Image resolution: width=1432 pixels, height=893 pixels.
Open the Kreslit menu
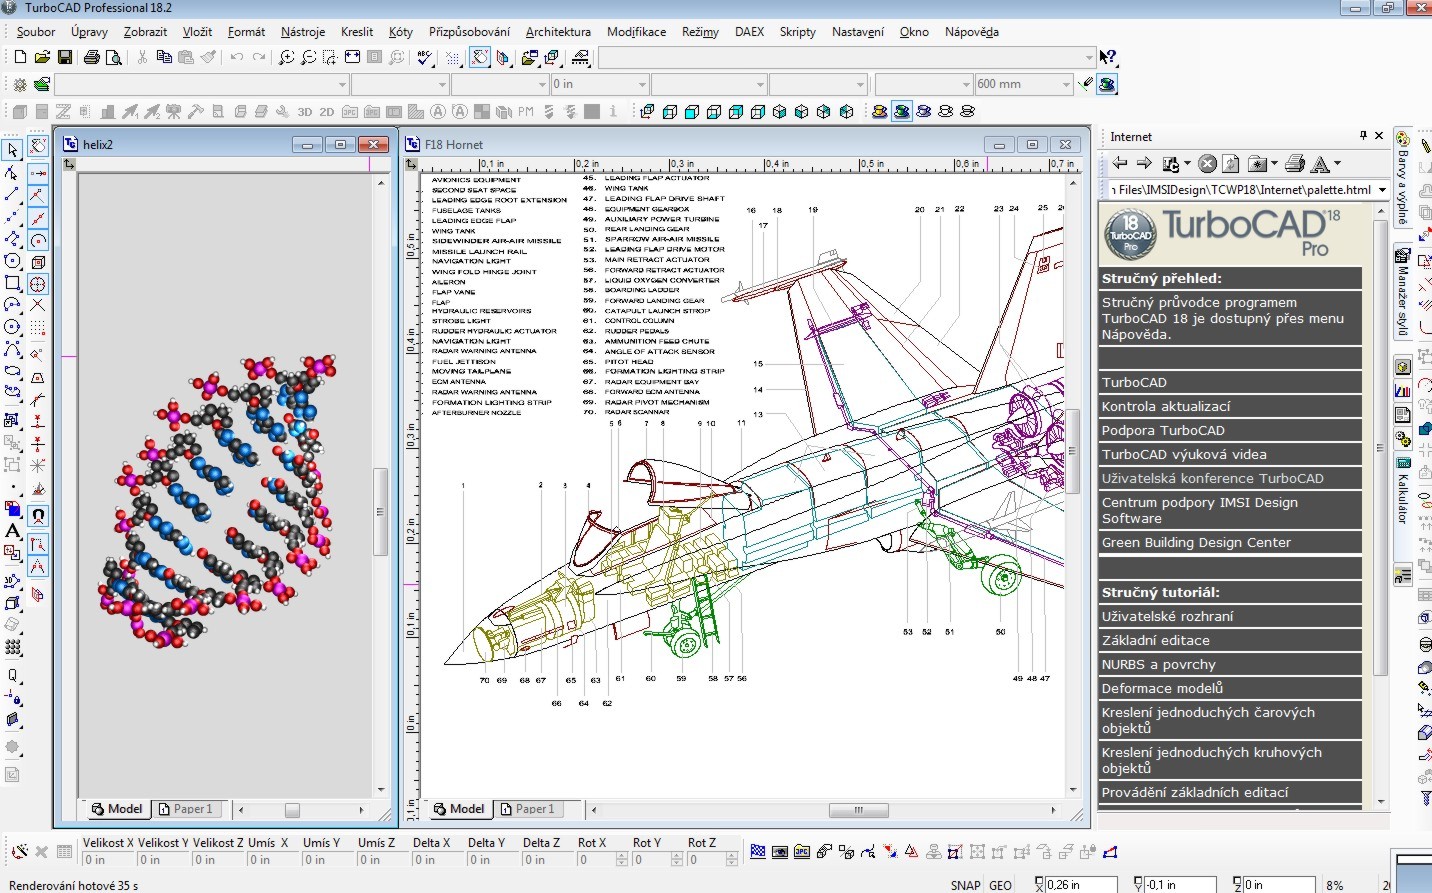point(357,32)
